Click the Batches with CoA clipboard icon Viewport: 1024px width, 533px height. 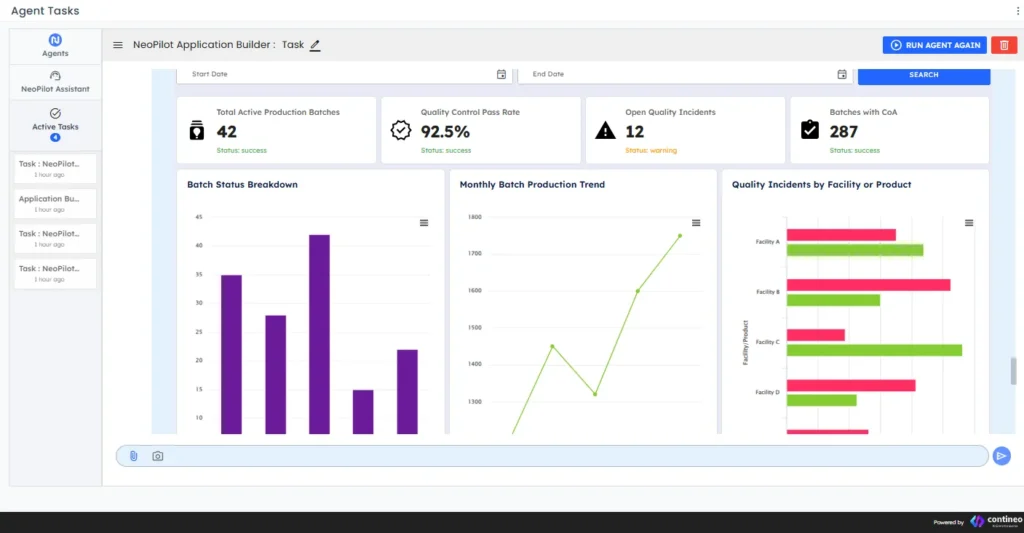810,129
